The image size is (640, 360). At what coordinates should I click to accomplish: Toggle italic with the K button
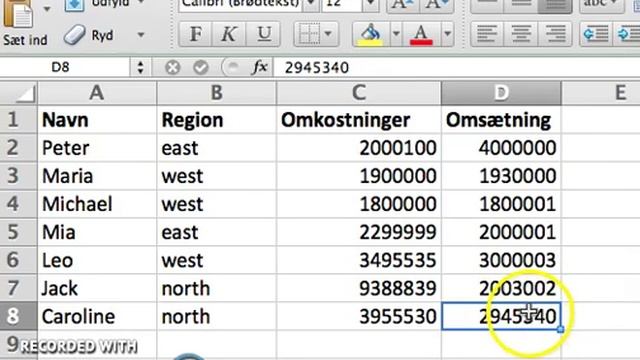coord(229,34)
